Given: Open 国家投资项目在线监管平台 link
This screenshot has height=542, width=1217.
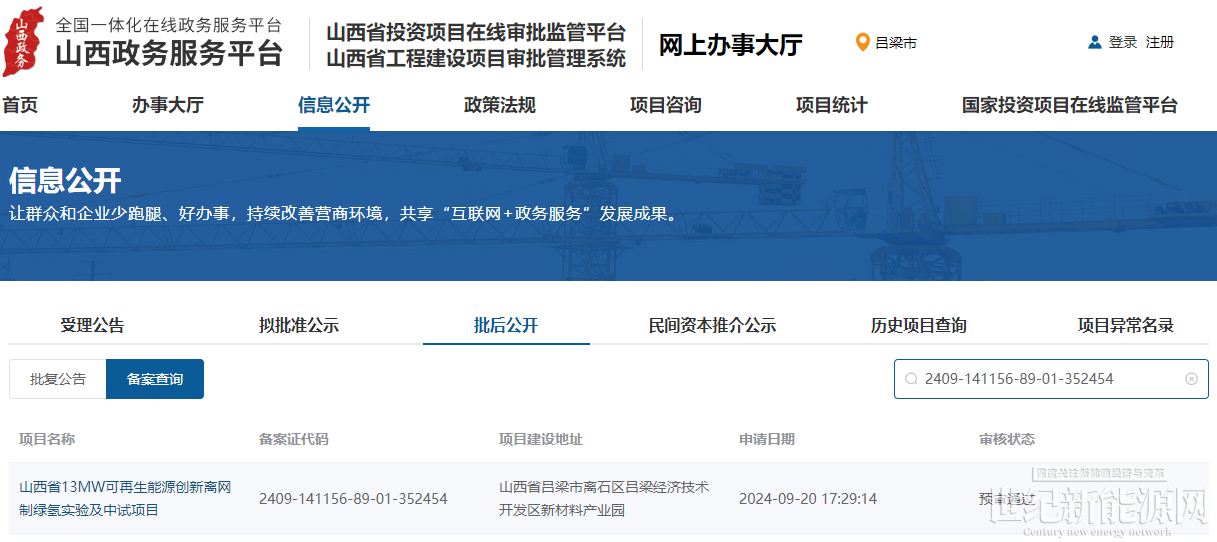Looking at the screenshot, I should 1069,105.
